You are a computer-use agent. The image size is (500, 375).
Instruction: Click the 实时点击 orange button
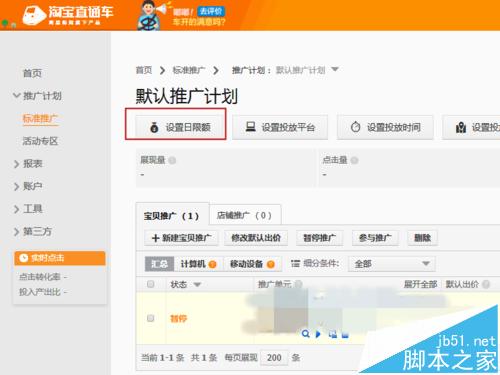[x=60, y=258]
